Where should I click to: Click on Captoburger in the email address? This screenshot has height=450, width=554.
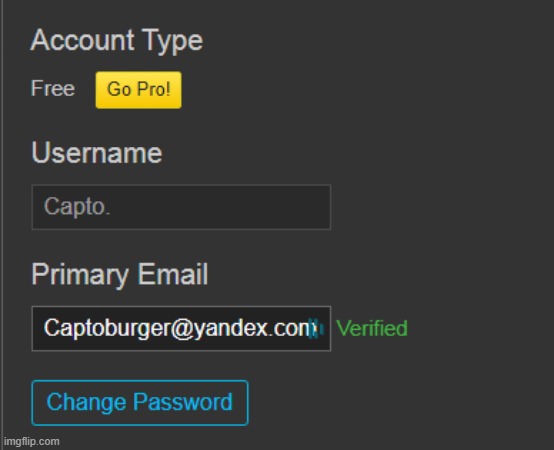click(x=107, y=328)
